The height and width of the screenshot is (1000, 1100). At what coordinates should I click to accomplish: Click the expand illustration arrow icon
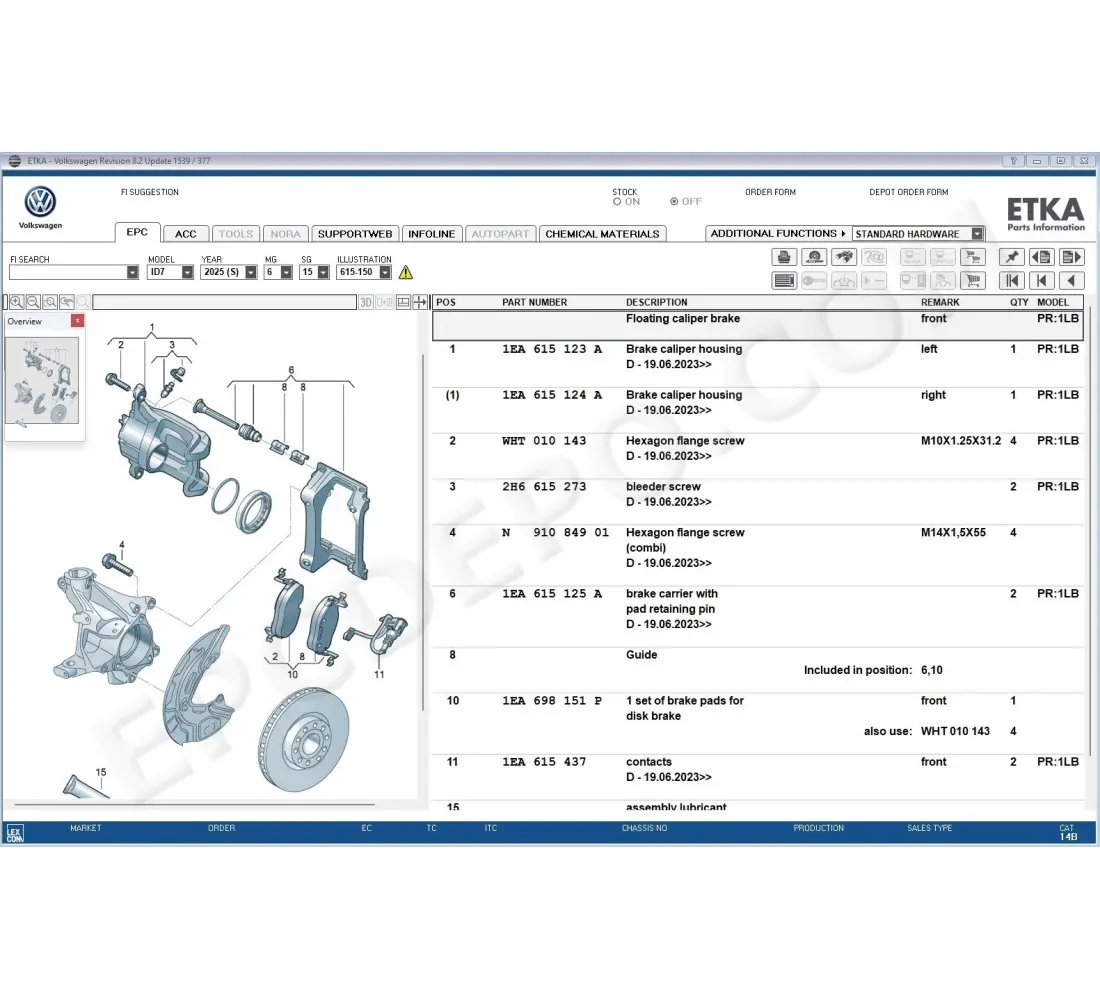pos(420,302)
